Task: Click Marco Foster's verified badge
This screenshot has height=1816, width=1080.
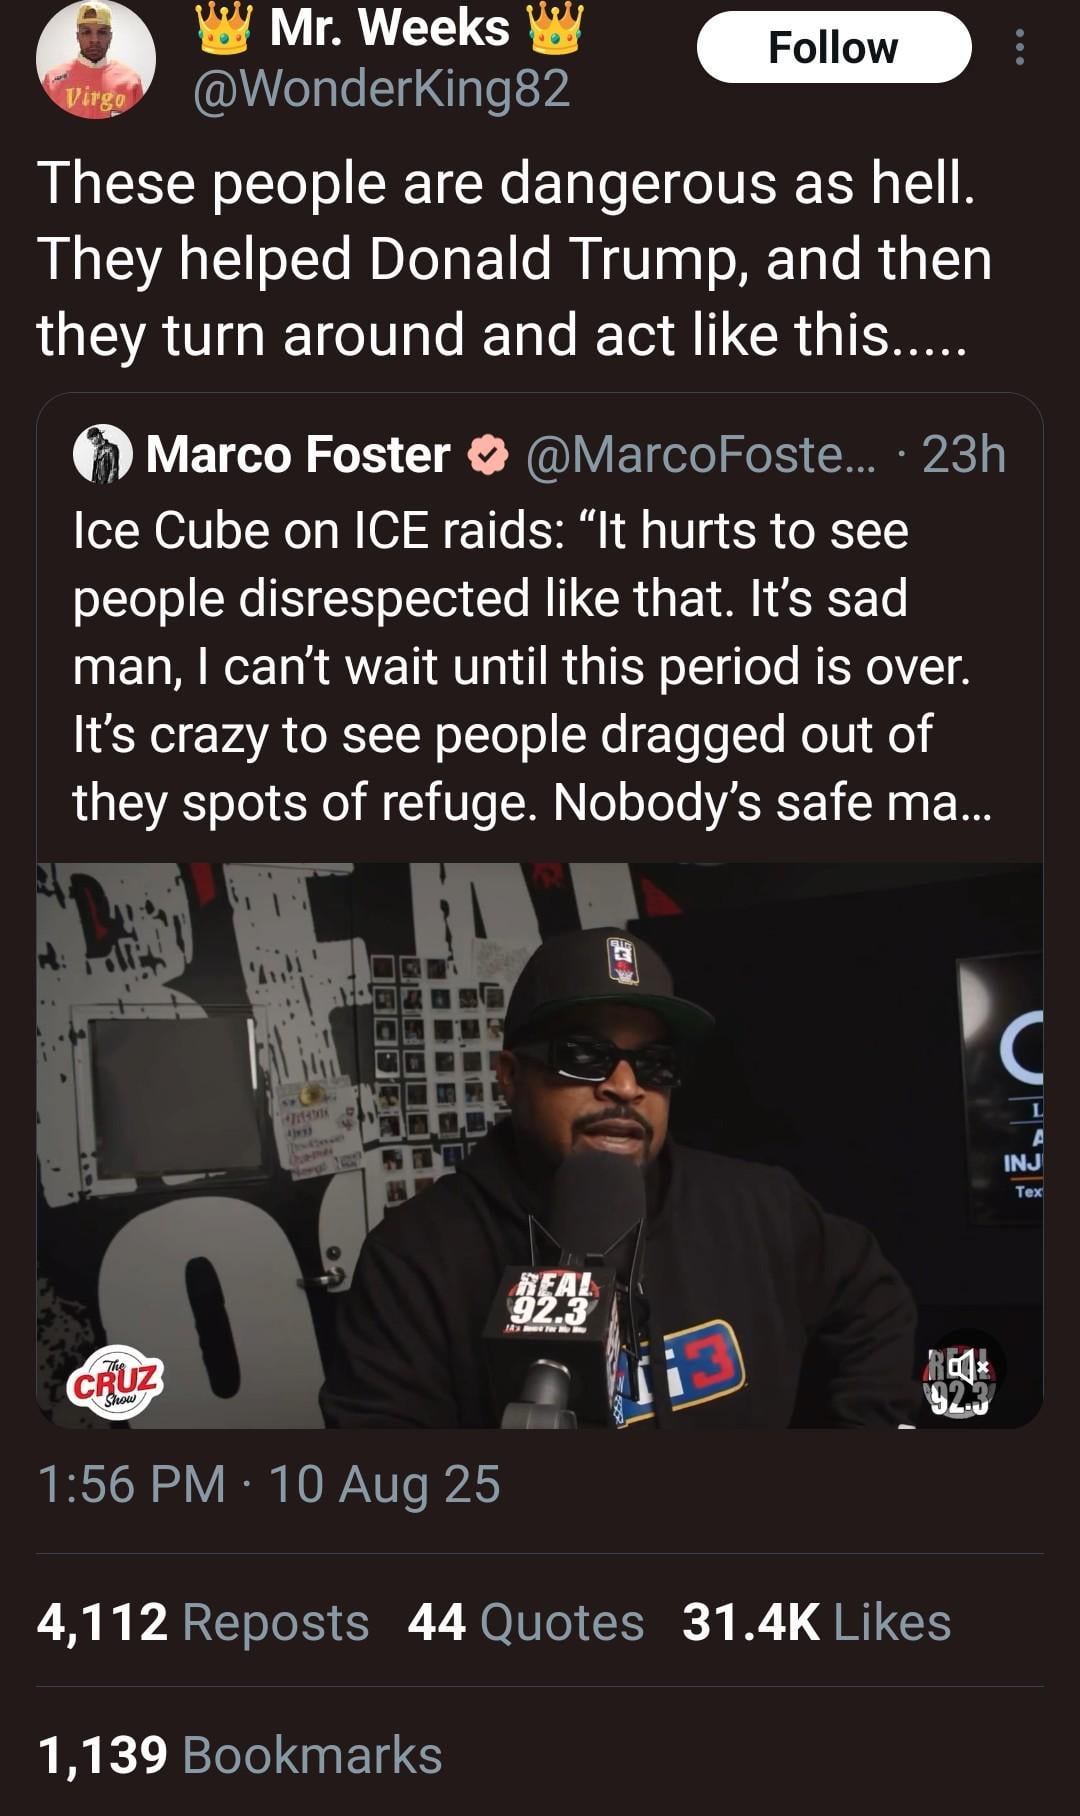Action: point(489,456)
